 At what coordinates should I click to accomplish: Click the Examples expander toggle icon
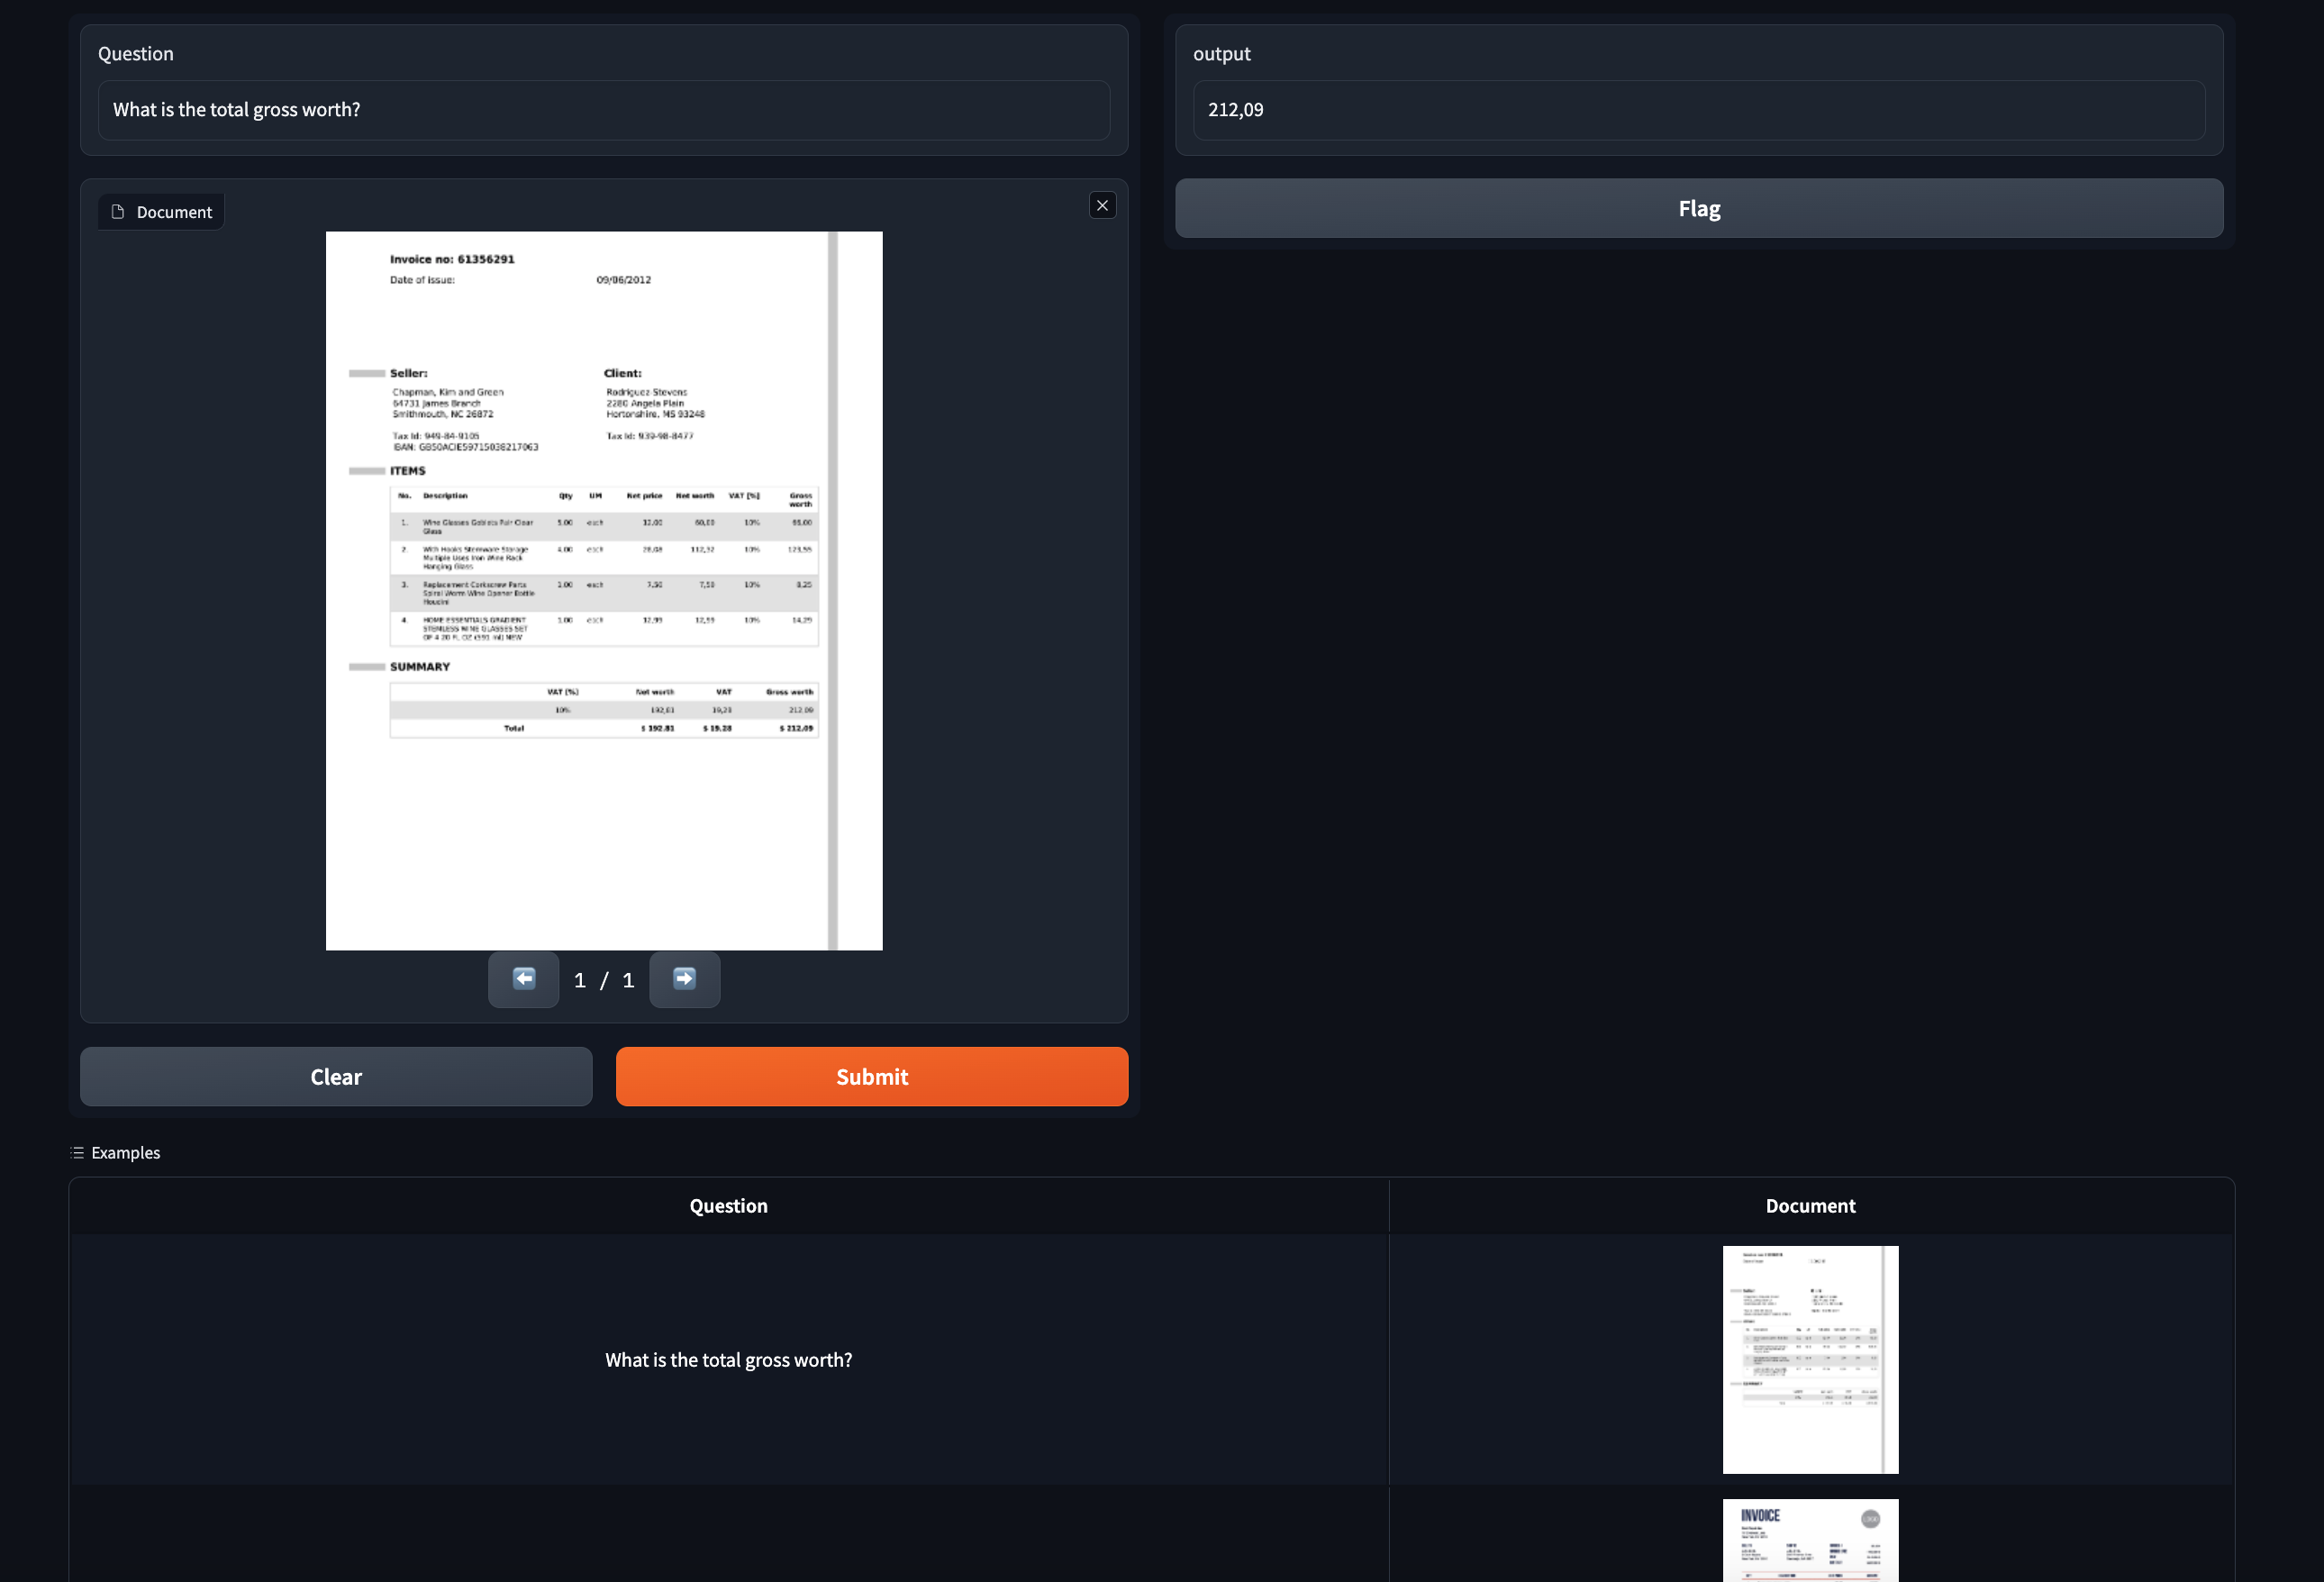click(79, 1153)
